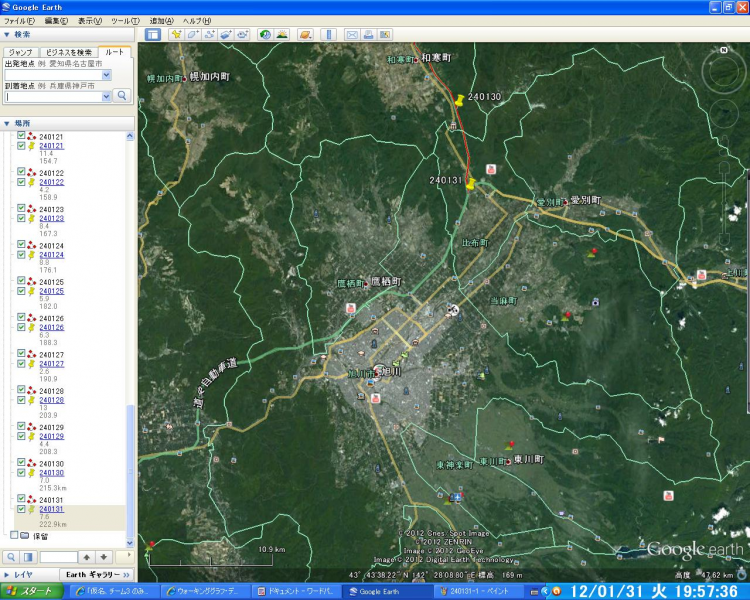Click the north compass navigation ring
The image size is (750, 600).
724,71
